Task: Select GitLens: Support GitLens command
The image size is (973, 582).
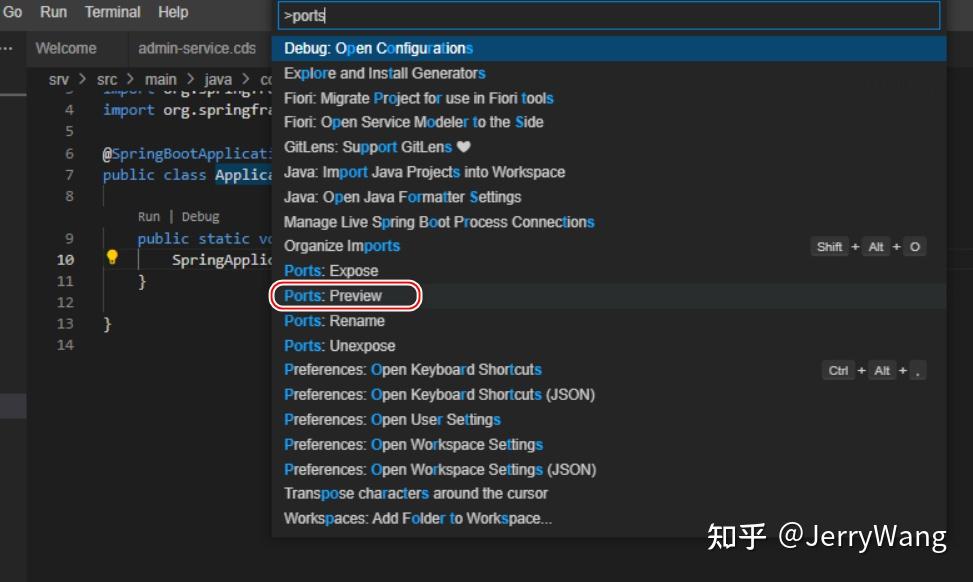Action: (x=609, y=147)
